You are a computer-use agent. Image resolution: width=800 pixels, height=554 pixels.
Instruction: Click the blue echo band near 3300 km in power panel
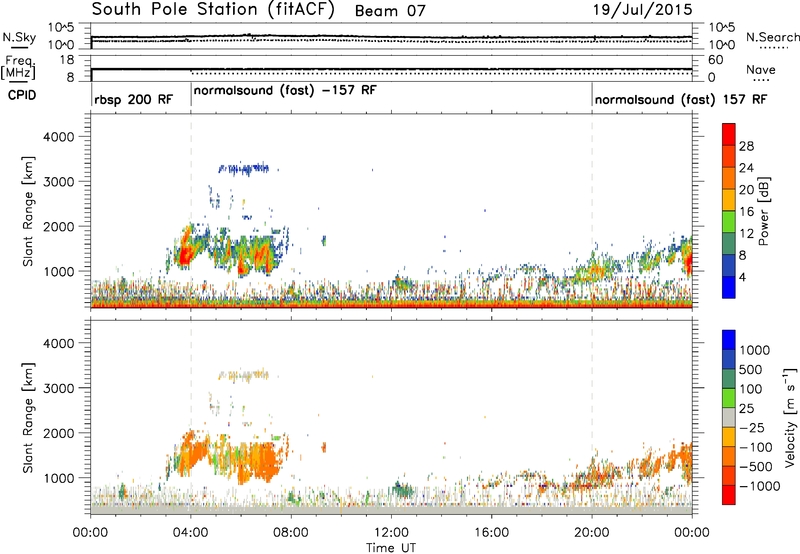click(x=244, y=168)
